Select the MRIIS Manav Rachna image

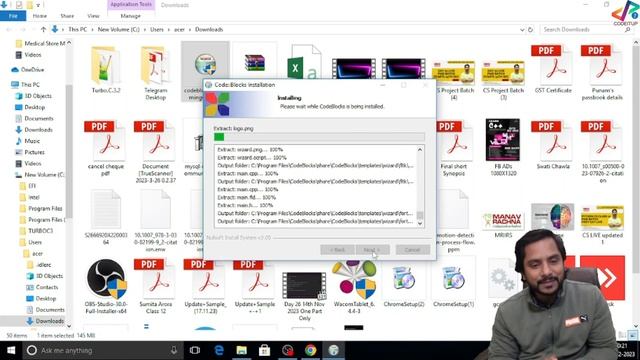[x=503, y=220]
